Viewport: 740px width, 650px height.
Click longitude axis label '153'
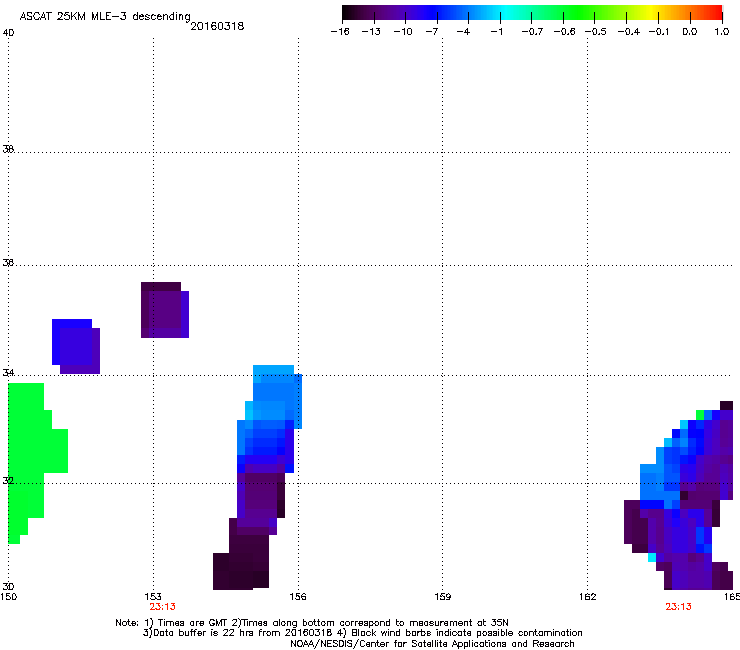pyautogui.click(x=153, y=597)
